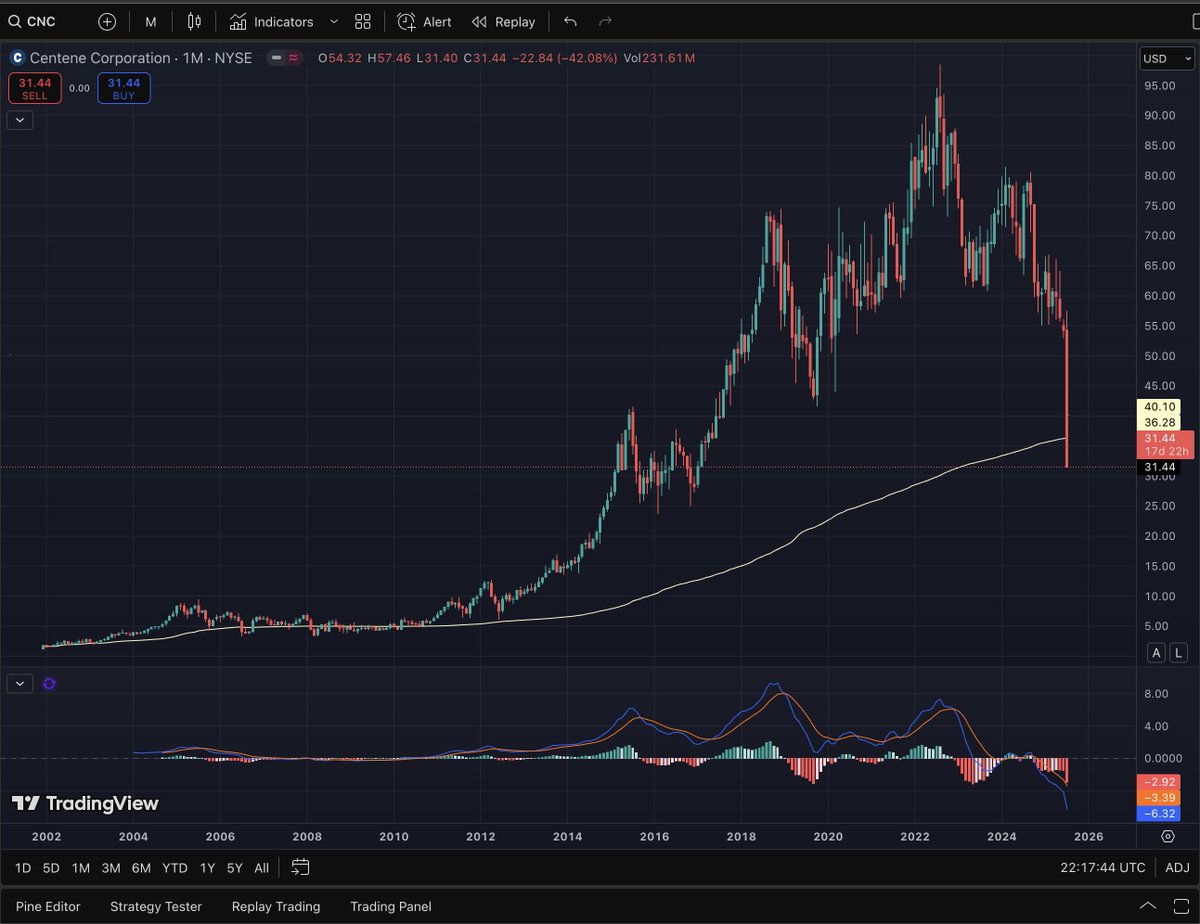
Task: Open candlestick chart style menu
Action: 194,21
